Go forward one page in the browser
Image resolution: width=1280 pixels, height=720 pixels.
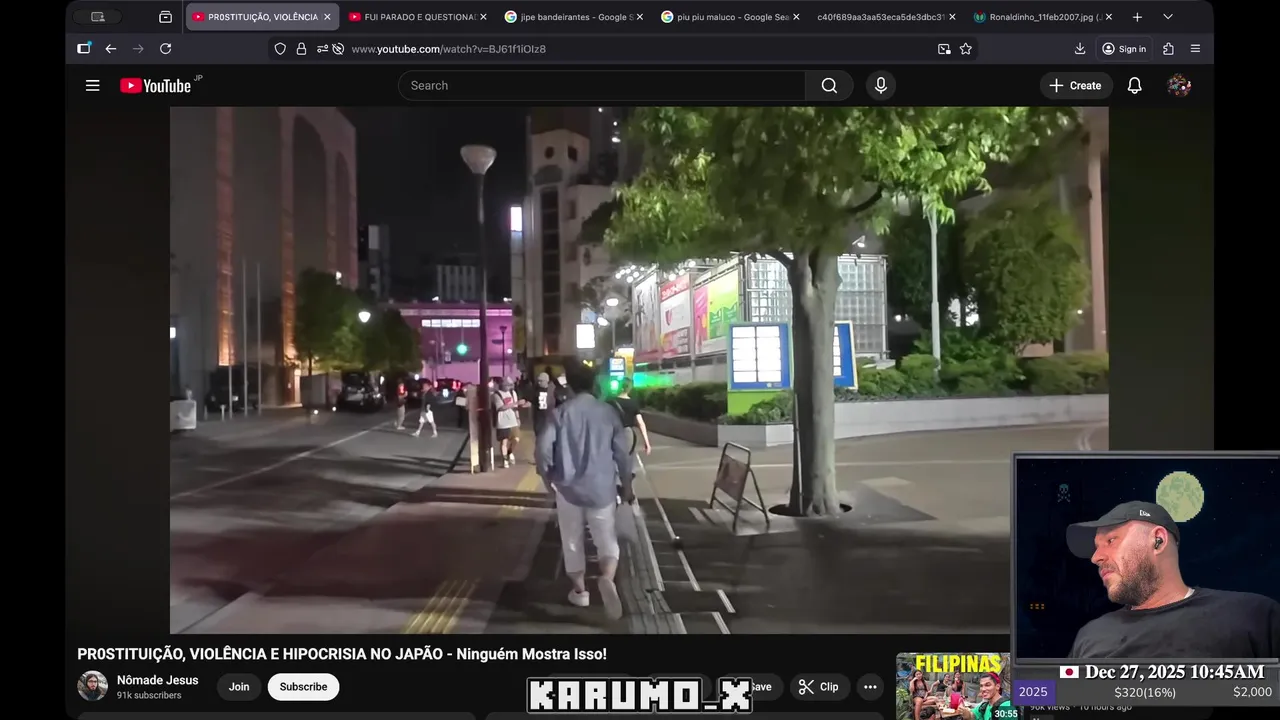click(138, 49)
